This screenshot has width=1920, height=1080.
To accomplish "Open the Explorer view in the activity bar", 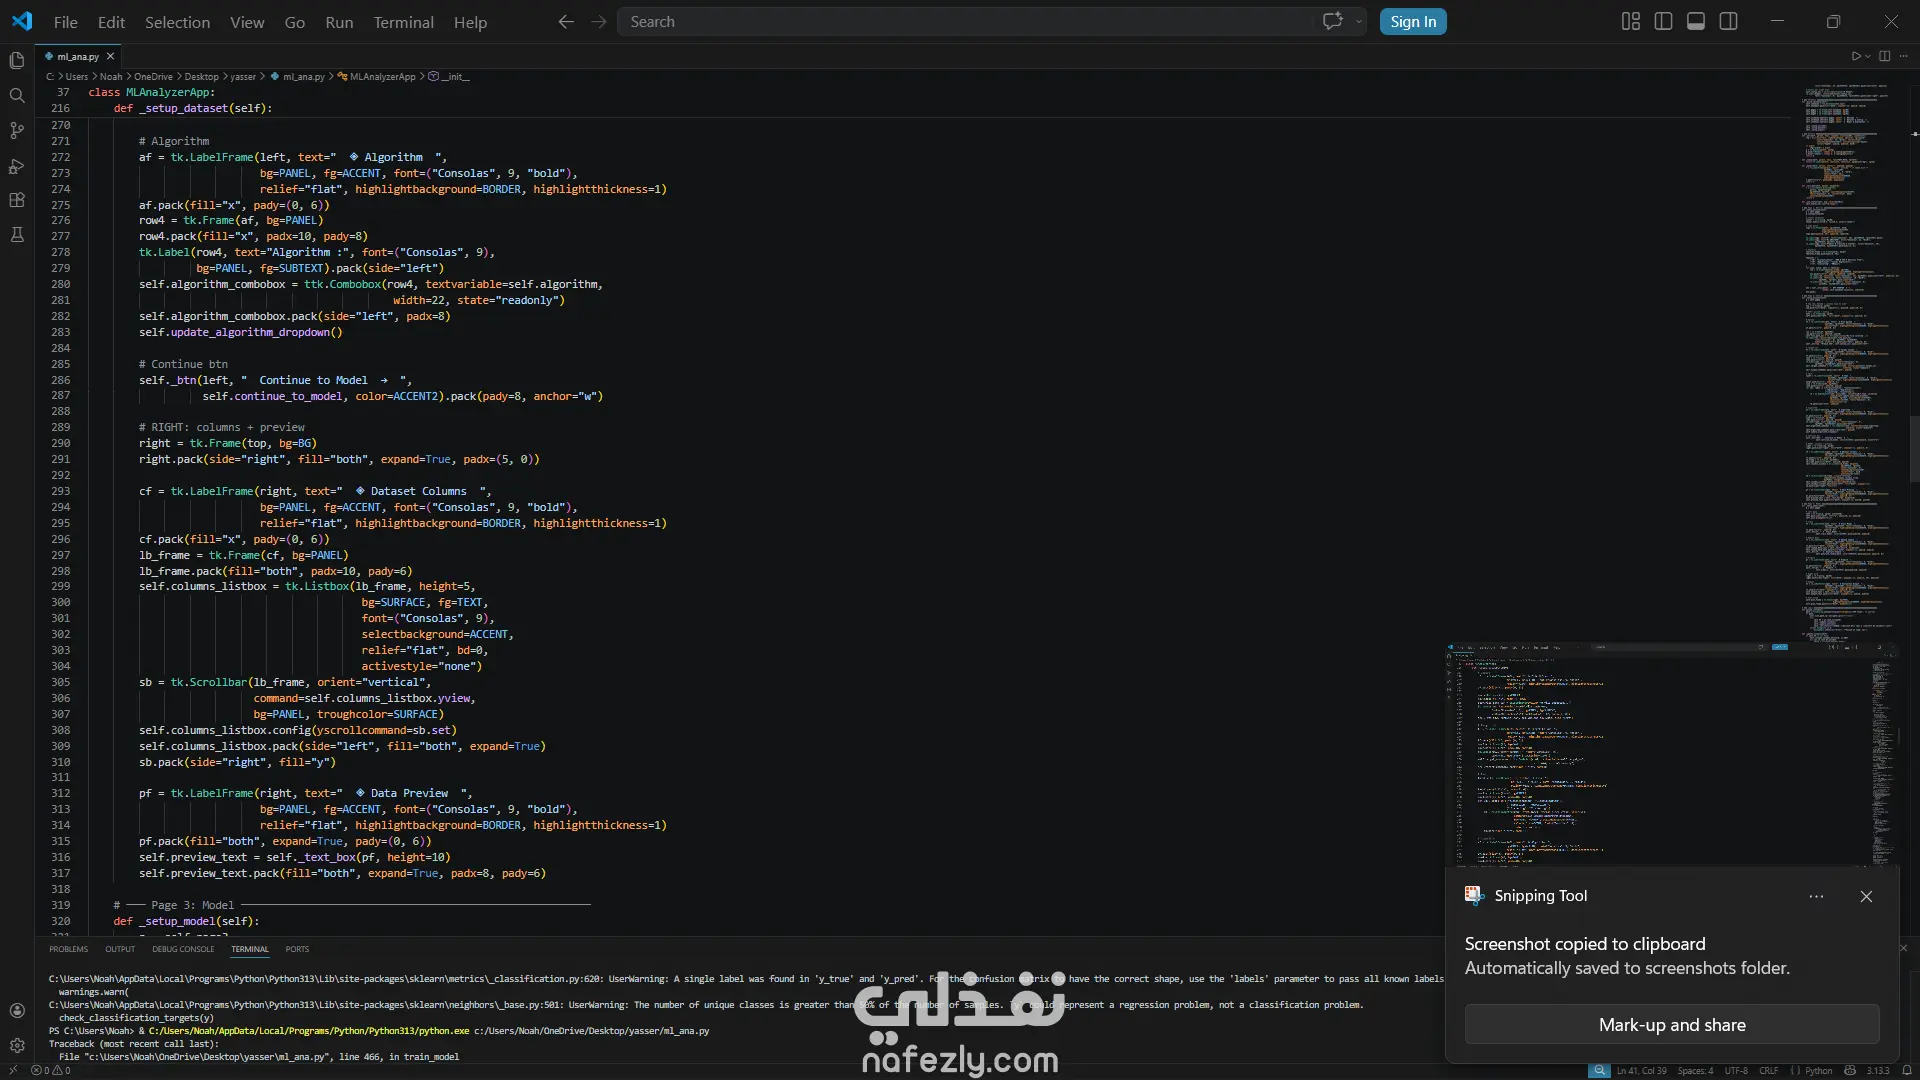I will pos(17,60).
